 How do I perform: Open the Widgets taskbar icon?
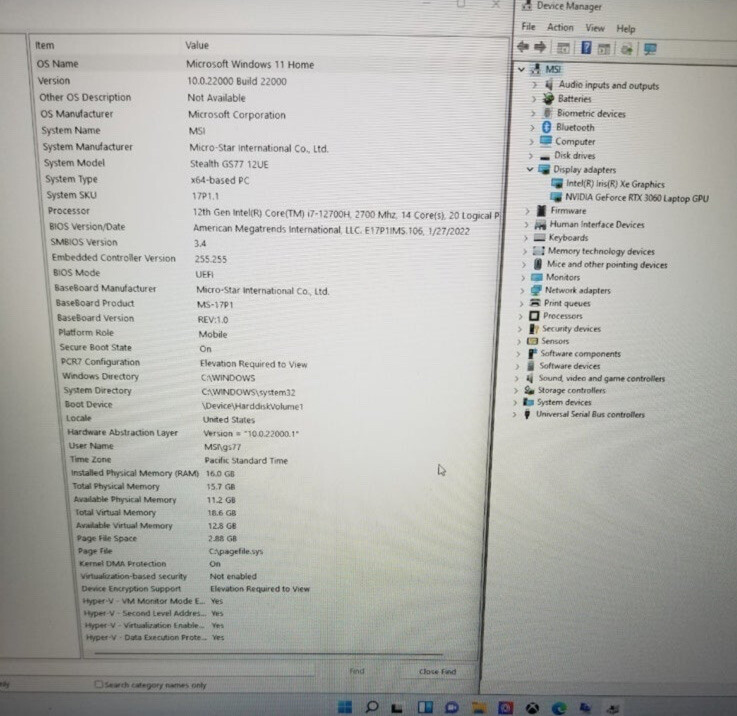tap(425, 707)
